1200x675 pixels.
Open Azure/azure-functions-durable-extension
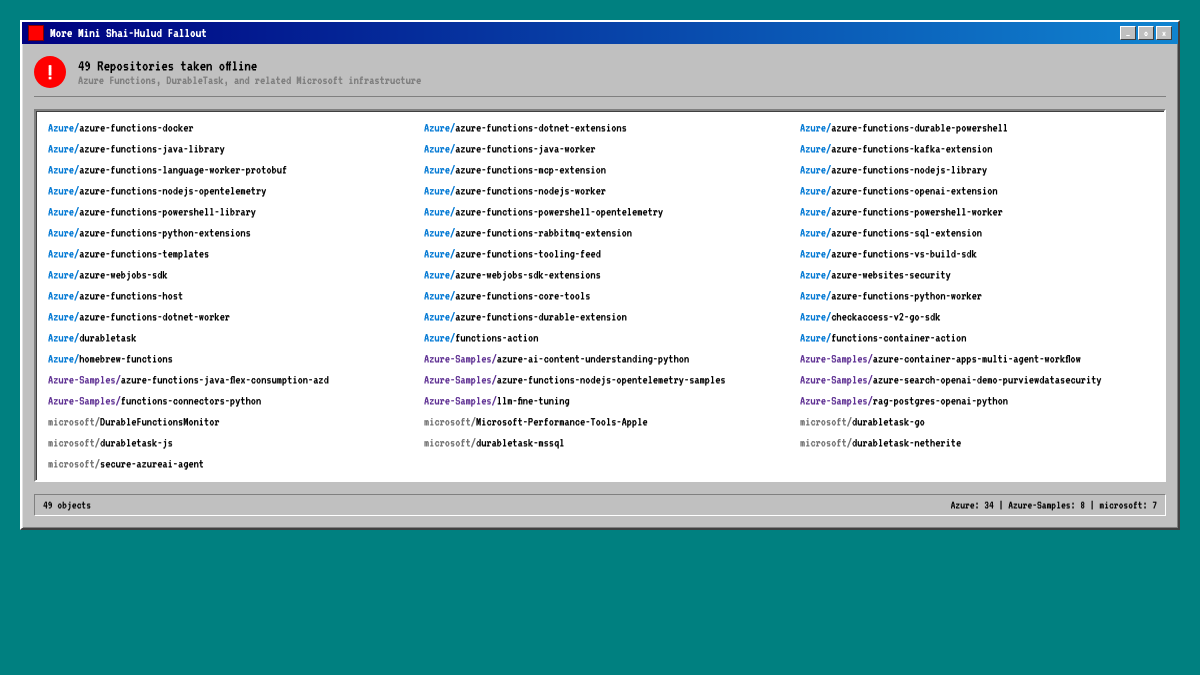click(x=525, y=317)
